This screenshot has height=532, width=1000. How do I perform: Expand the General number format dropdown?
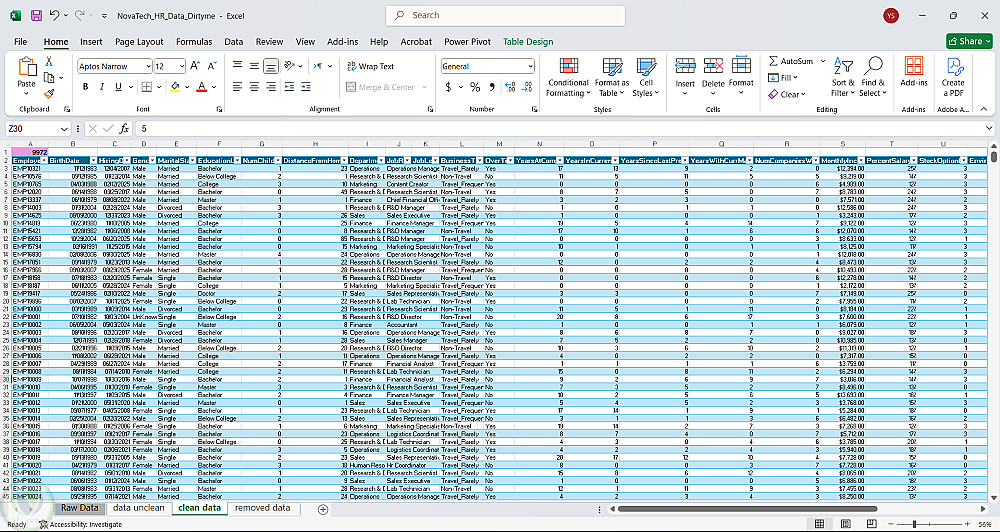[x=531, y=66]
